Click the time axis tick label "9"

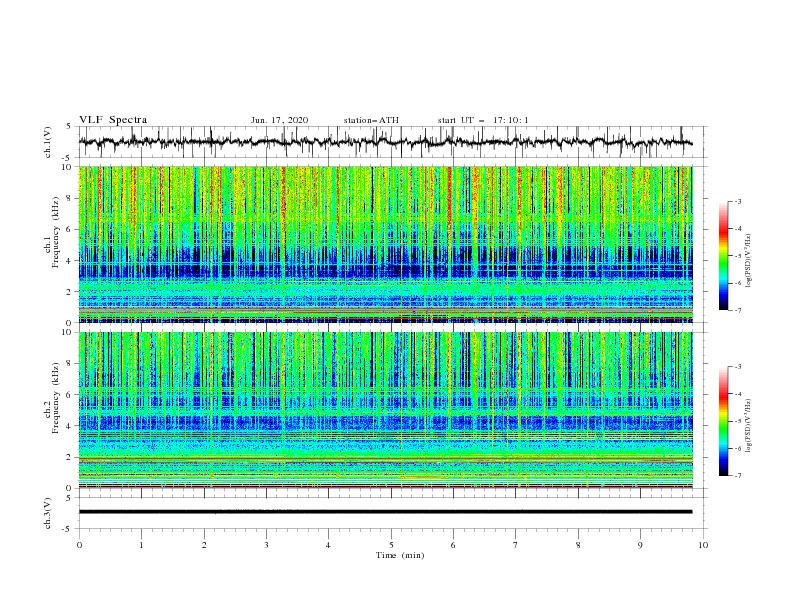640,545
